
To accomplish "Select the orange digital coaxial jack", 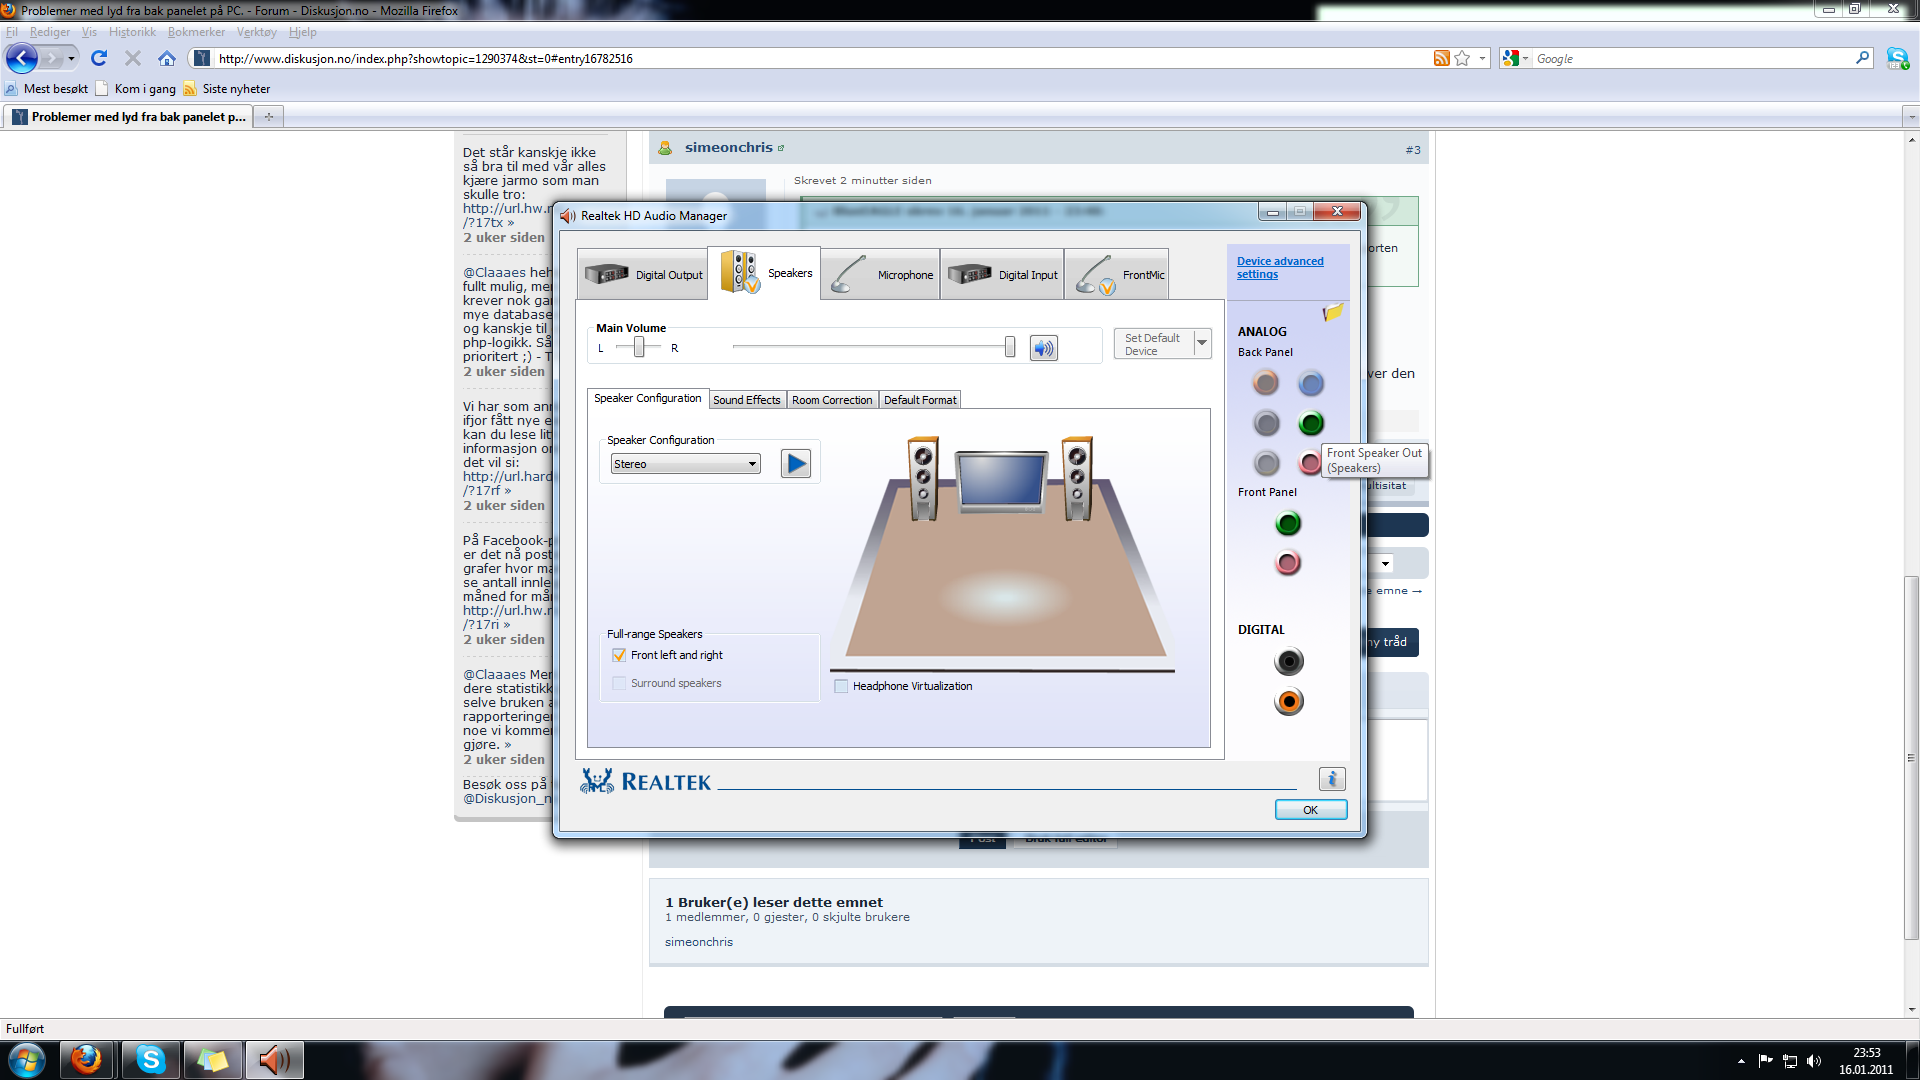I will (1289, 701).
